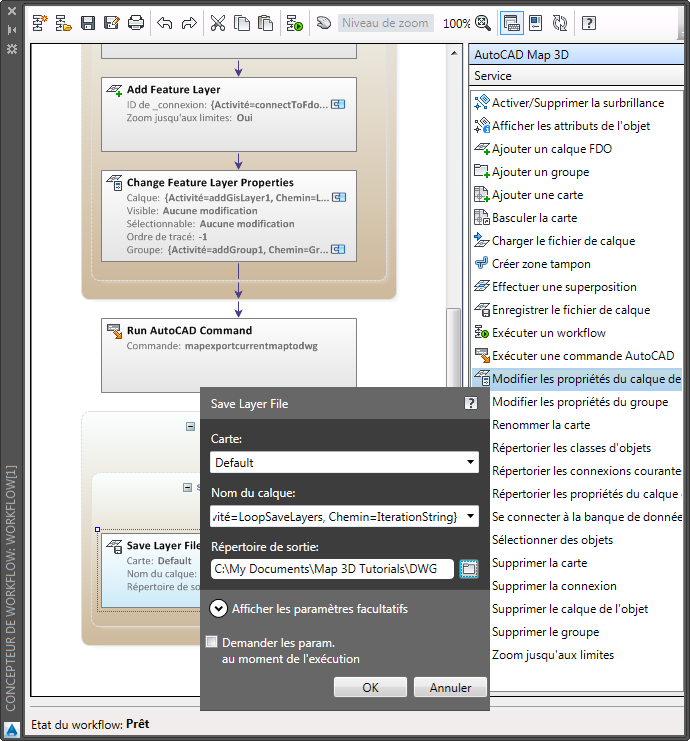Collapse the inner sequence with the minus box
The width and height of the screenshot is (690, 741).
188,487
